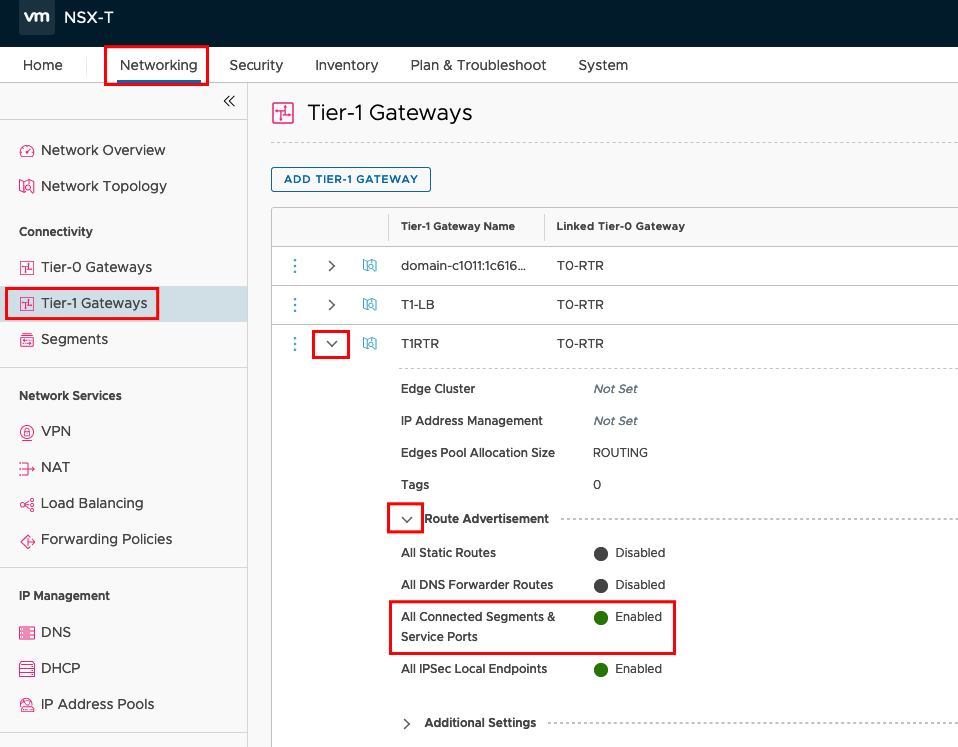This screenshot has width=958, height=747.
Task: Click the Load Balancing sidebar icon
Action: pos(27,505)
